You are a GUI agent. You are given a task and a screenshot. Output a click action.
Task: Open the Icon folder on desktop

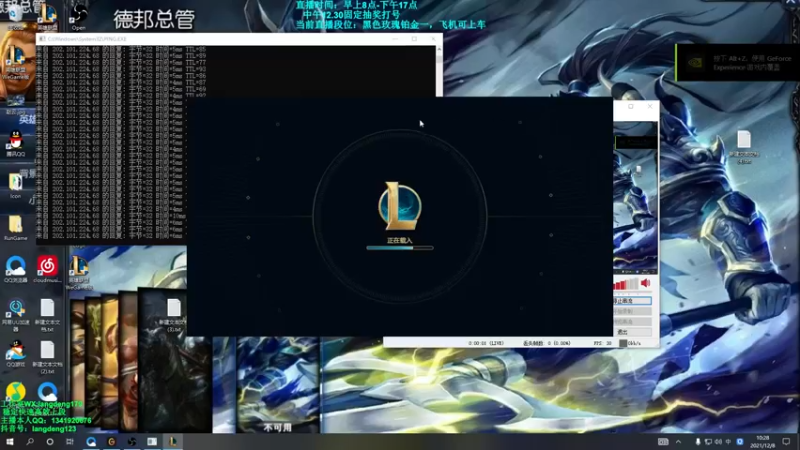point(15,186)
